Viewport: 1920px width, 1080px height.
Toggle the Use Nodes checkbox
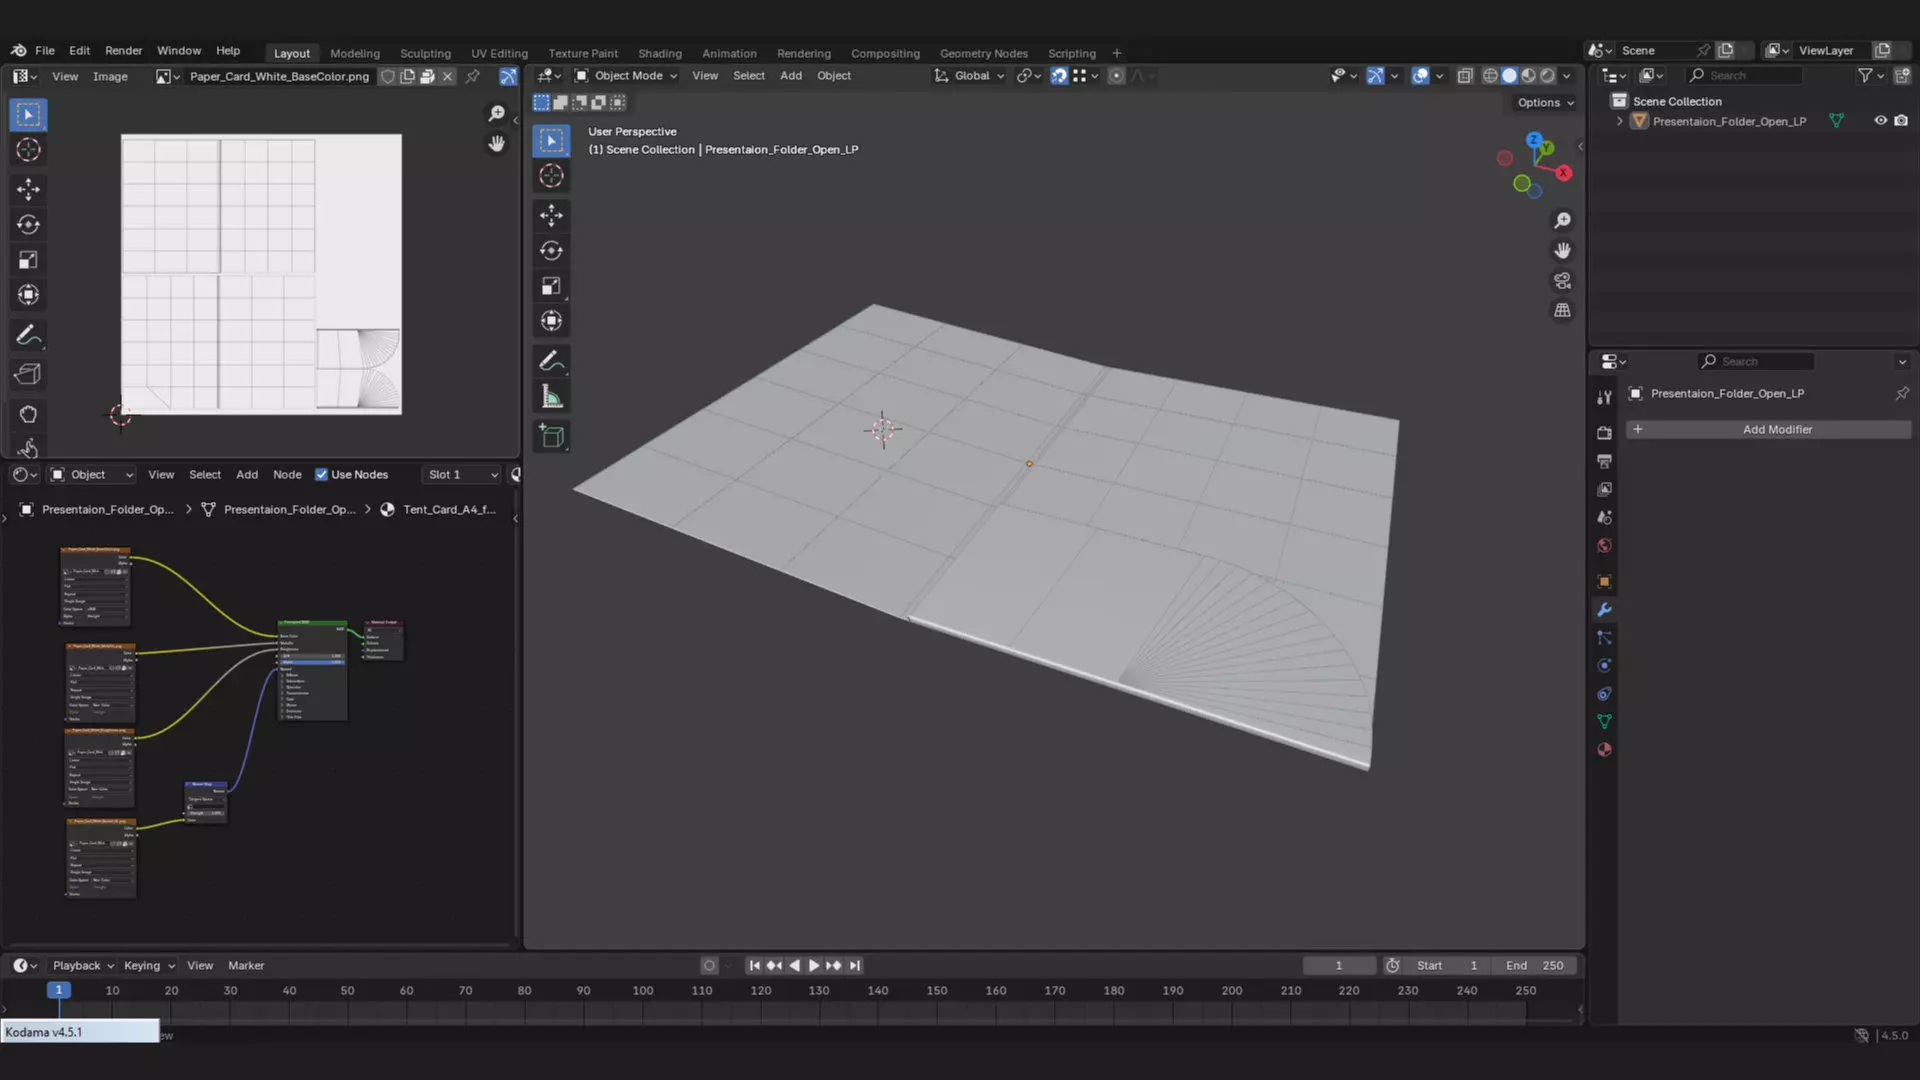tap(321, 474)
